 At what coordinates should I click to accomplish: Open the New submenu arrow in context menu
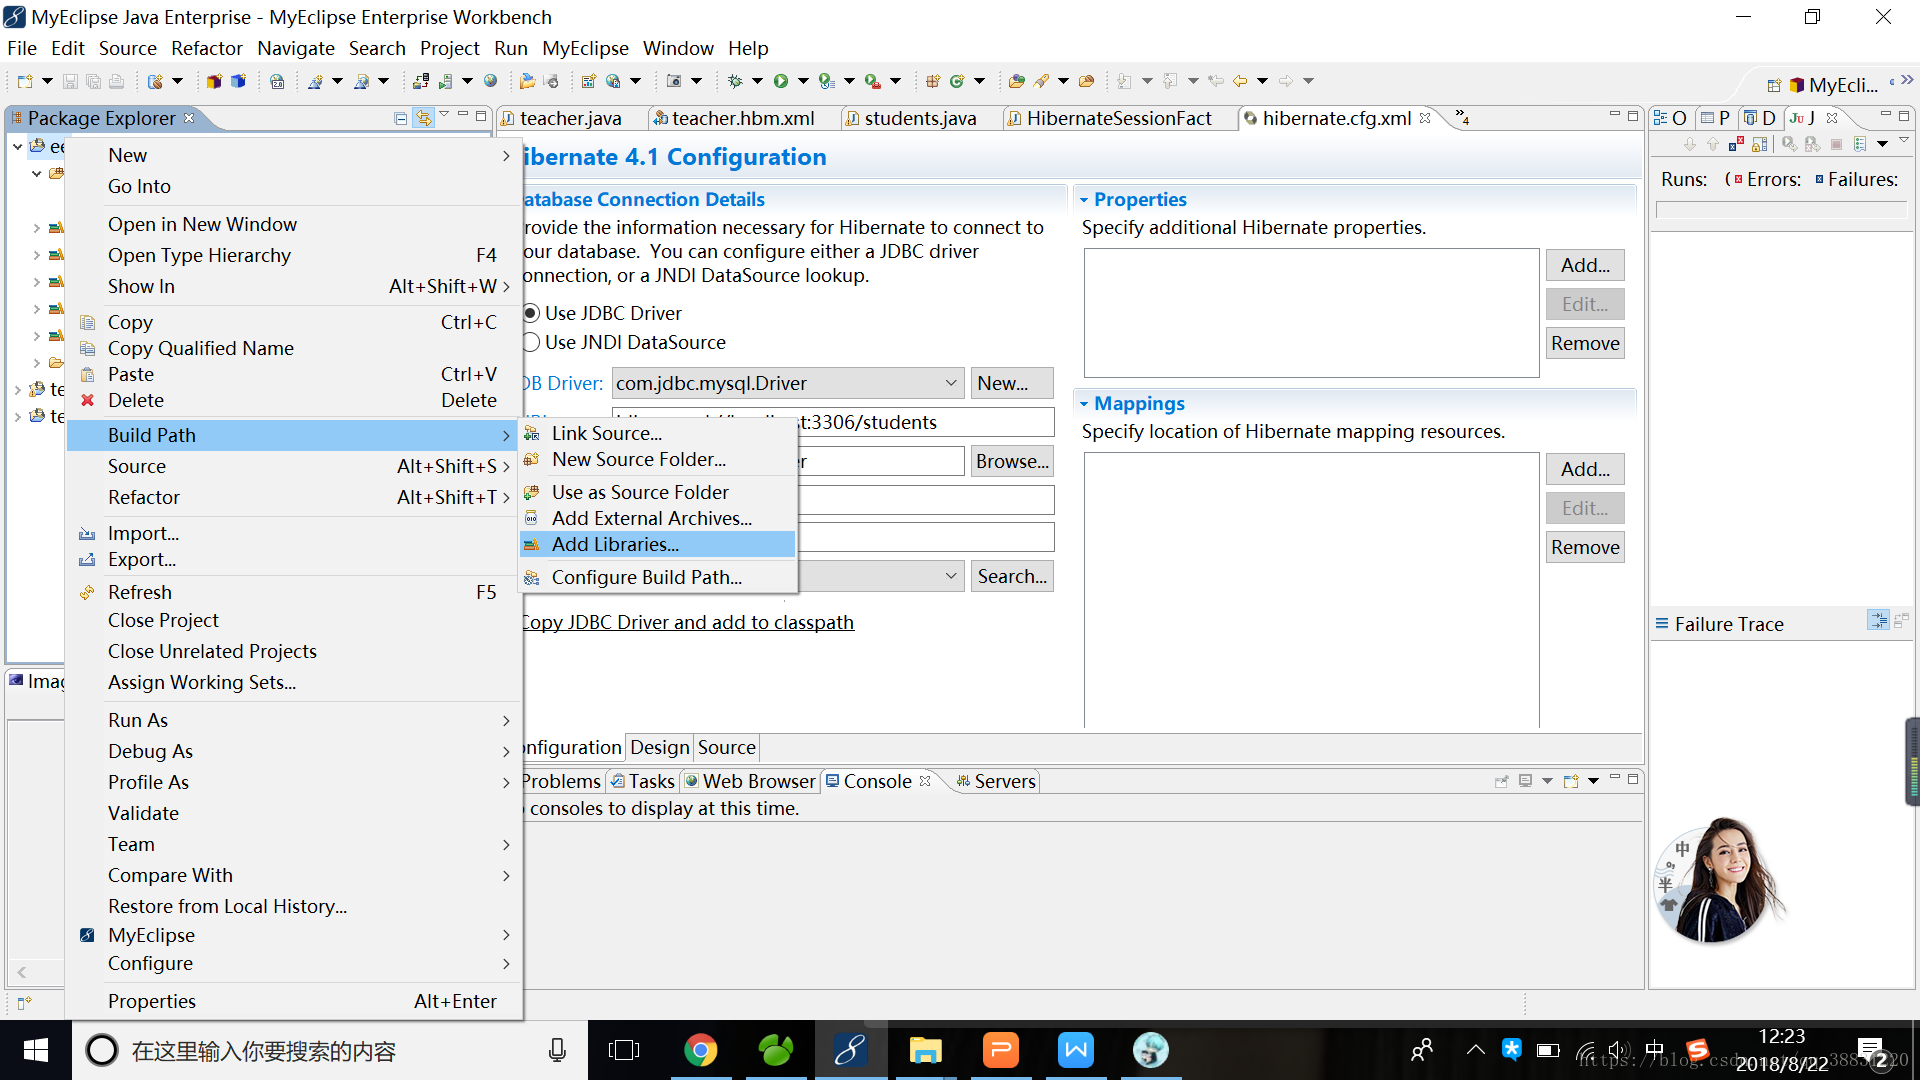[506, 155]
